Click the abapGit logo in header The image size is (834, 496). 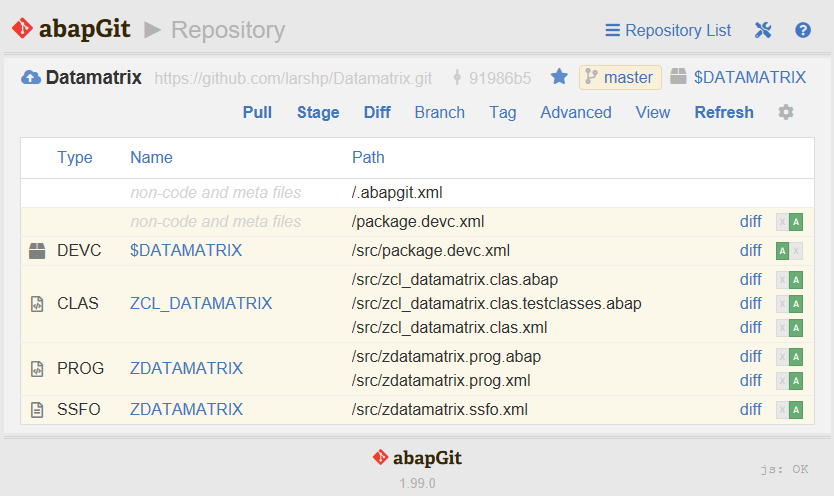pos(71,29)
